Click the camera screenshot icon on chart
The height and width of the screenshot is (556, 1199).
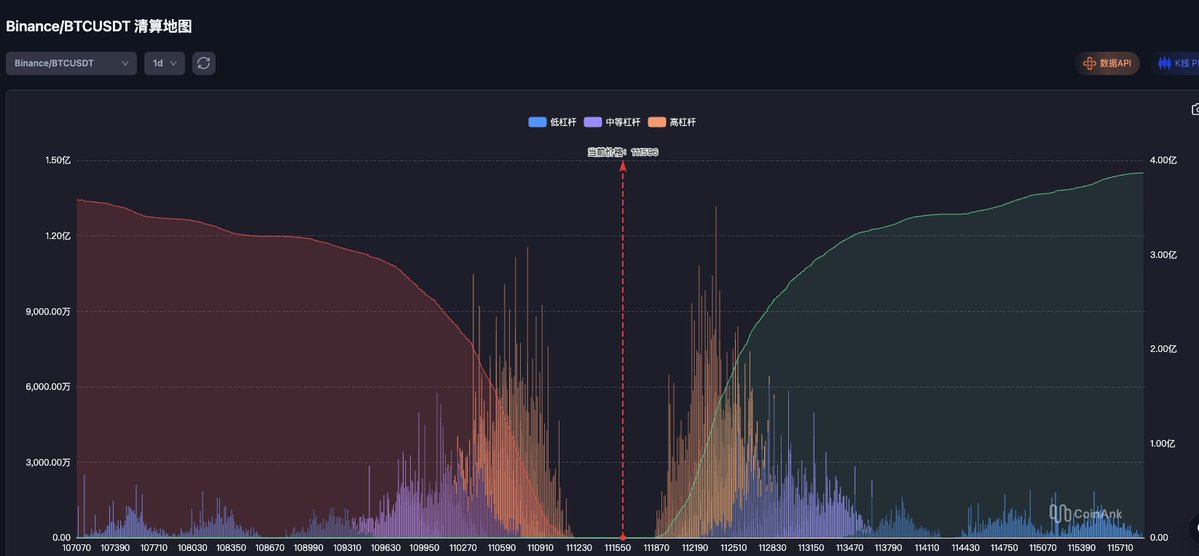(1194, 110)
